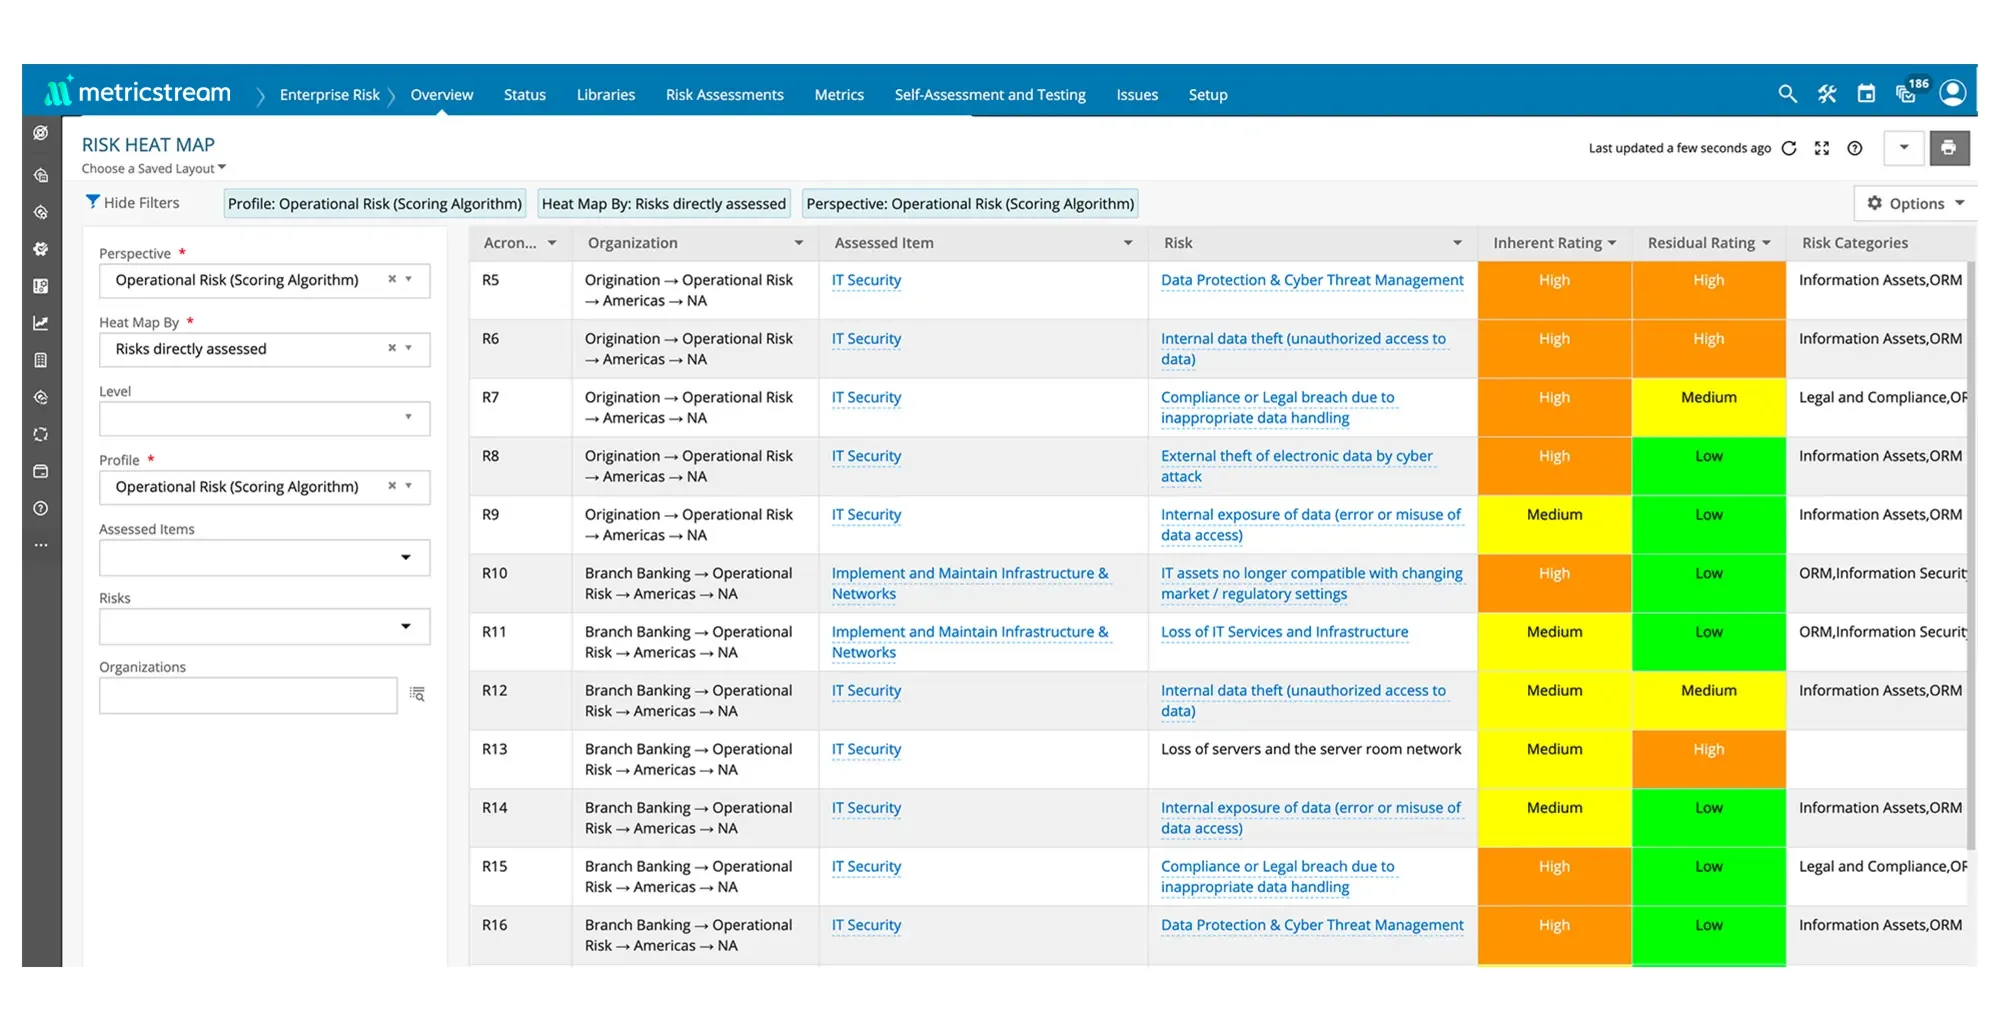Open the calendar icon in the top bar
The height and width of the screenshot is (1031, 2000).
[x=1866, y=94]
